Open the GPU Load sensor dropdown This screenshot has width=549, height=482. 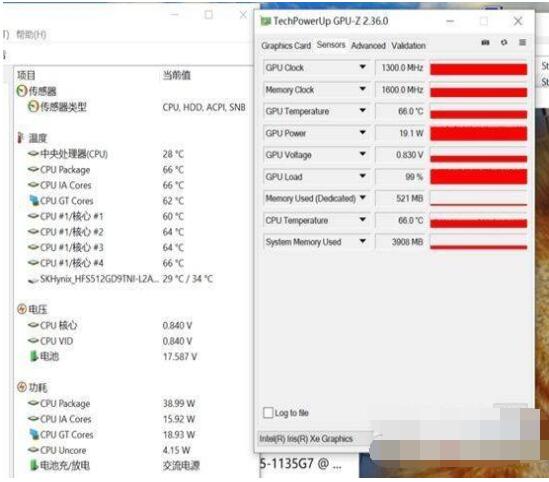tap(363, 176)
